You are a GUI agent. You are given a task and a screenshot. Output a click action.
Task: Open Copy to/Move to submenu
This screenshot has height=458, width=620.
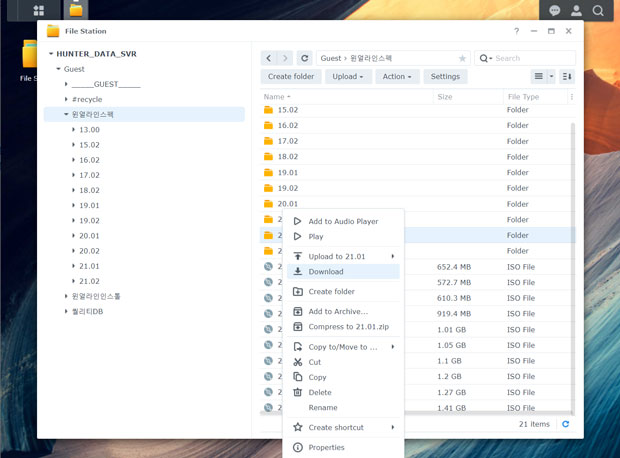coord(343,347)
